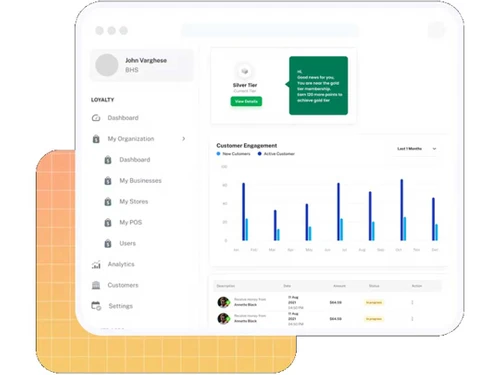Select the John Varghese name text
The height and width of the screenshot is (375, 500).
(x=146, y=60)
